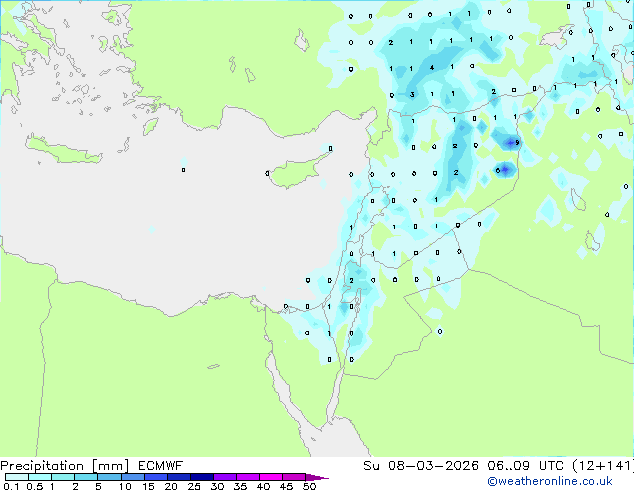Click the precipitation value "4" on map
634x490 pixels.
click(432, 68)
